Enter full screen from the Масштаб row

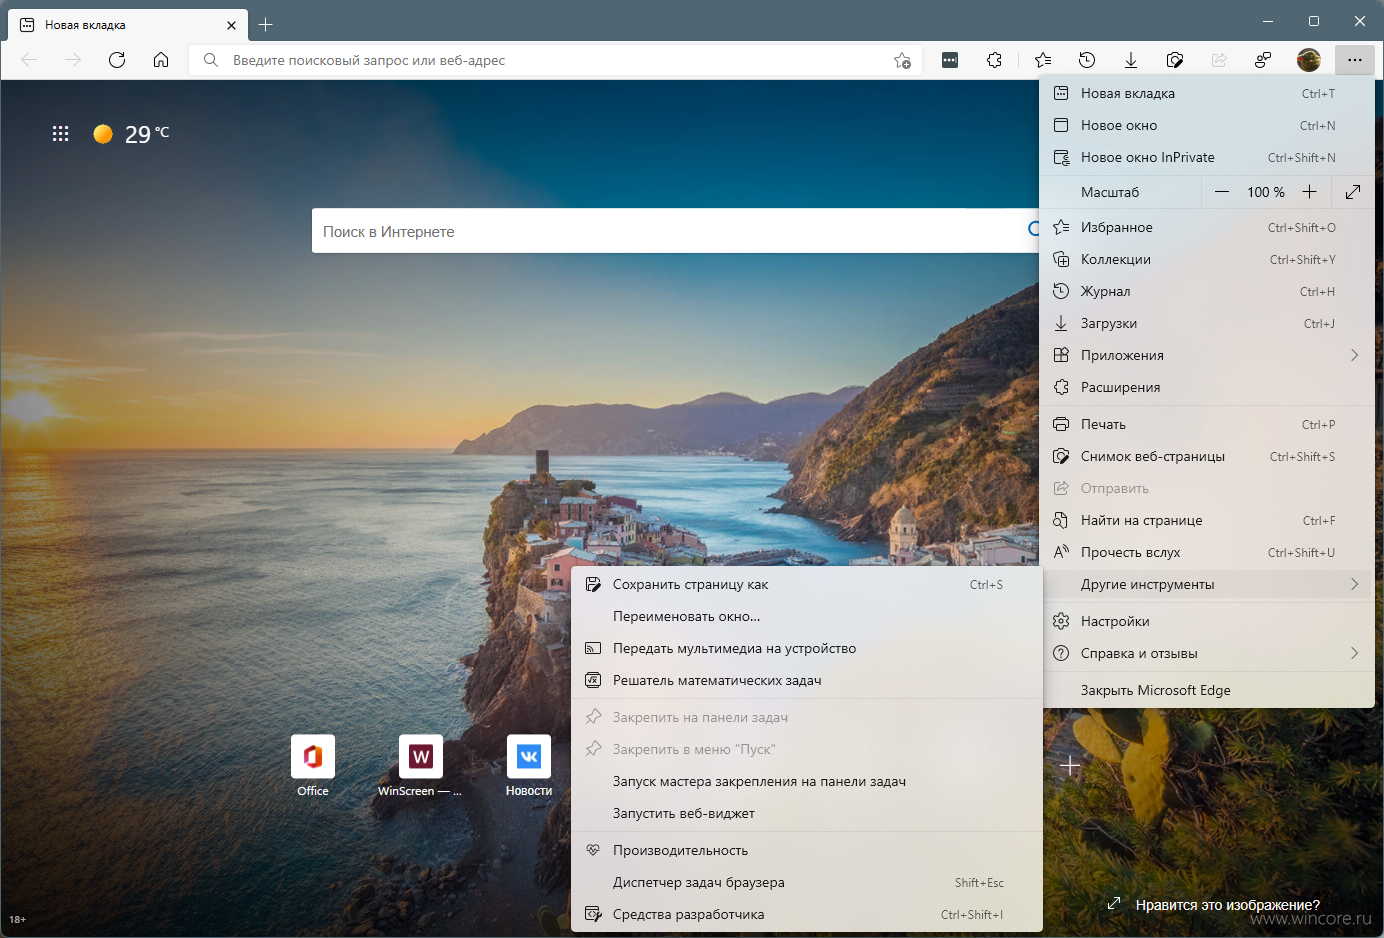tap(1353, 192)
